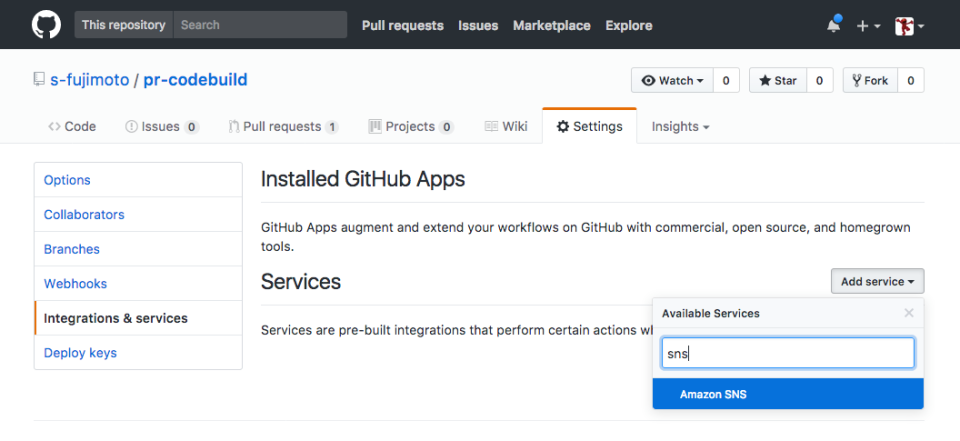Open Webhooks in settings sidebar
Screen dimensions: 960x441
(138, 284)
